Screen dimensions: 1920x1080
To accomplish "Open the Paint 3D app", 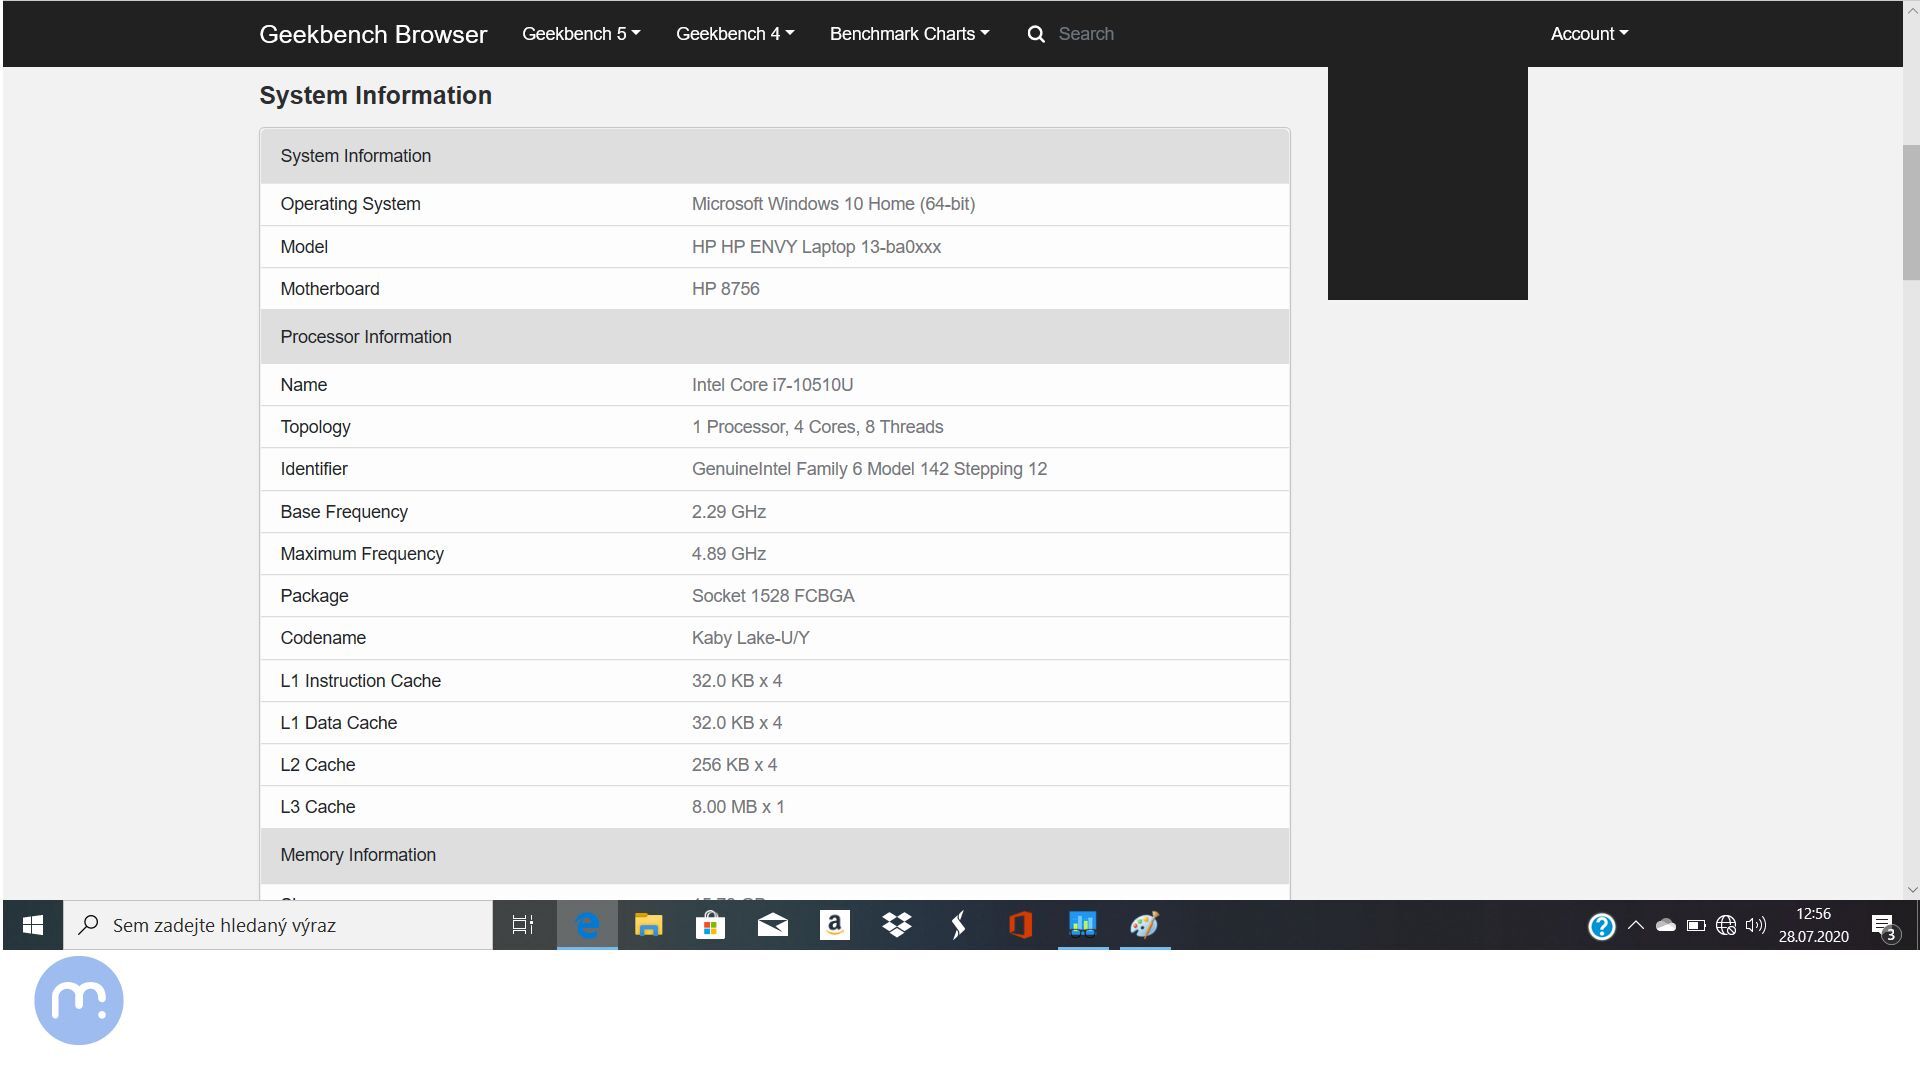I will tap(1144, 925).
